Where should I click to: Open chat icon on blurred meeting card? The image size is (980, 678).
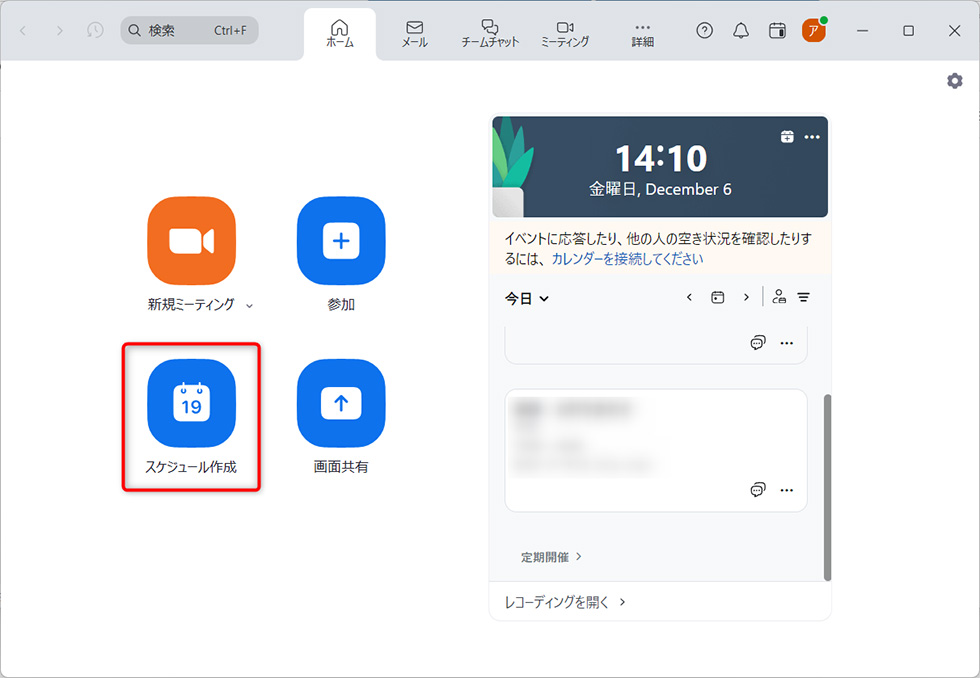tap(758, 489)
